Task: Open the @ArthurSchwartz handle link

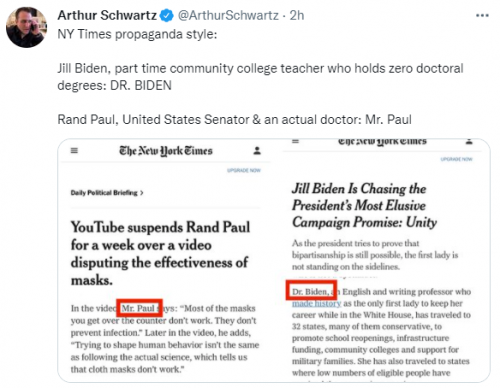Action: (x=228, y=15)
